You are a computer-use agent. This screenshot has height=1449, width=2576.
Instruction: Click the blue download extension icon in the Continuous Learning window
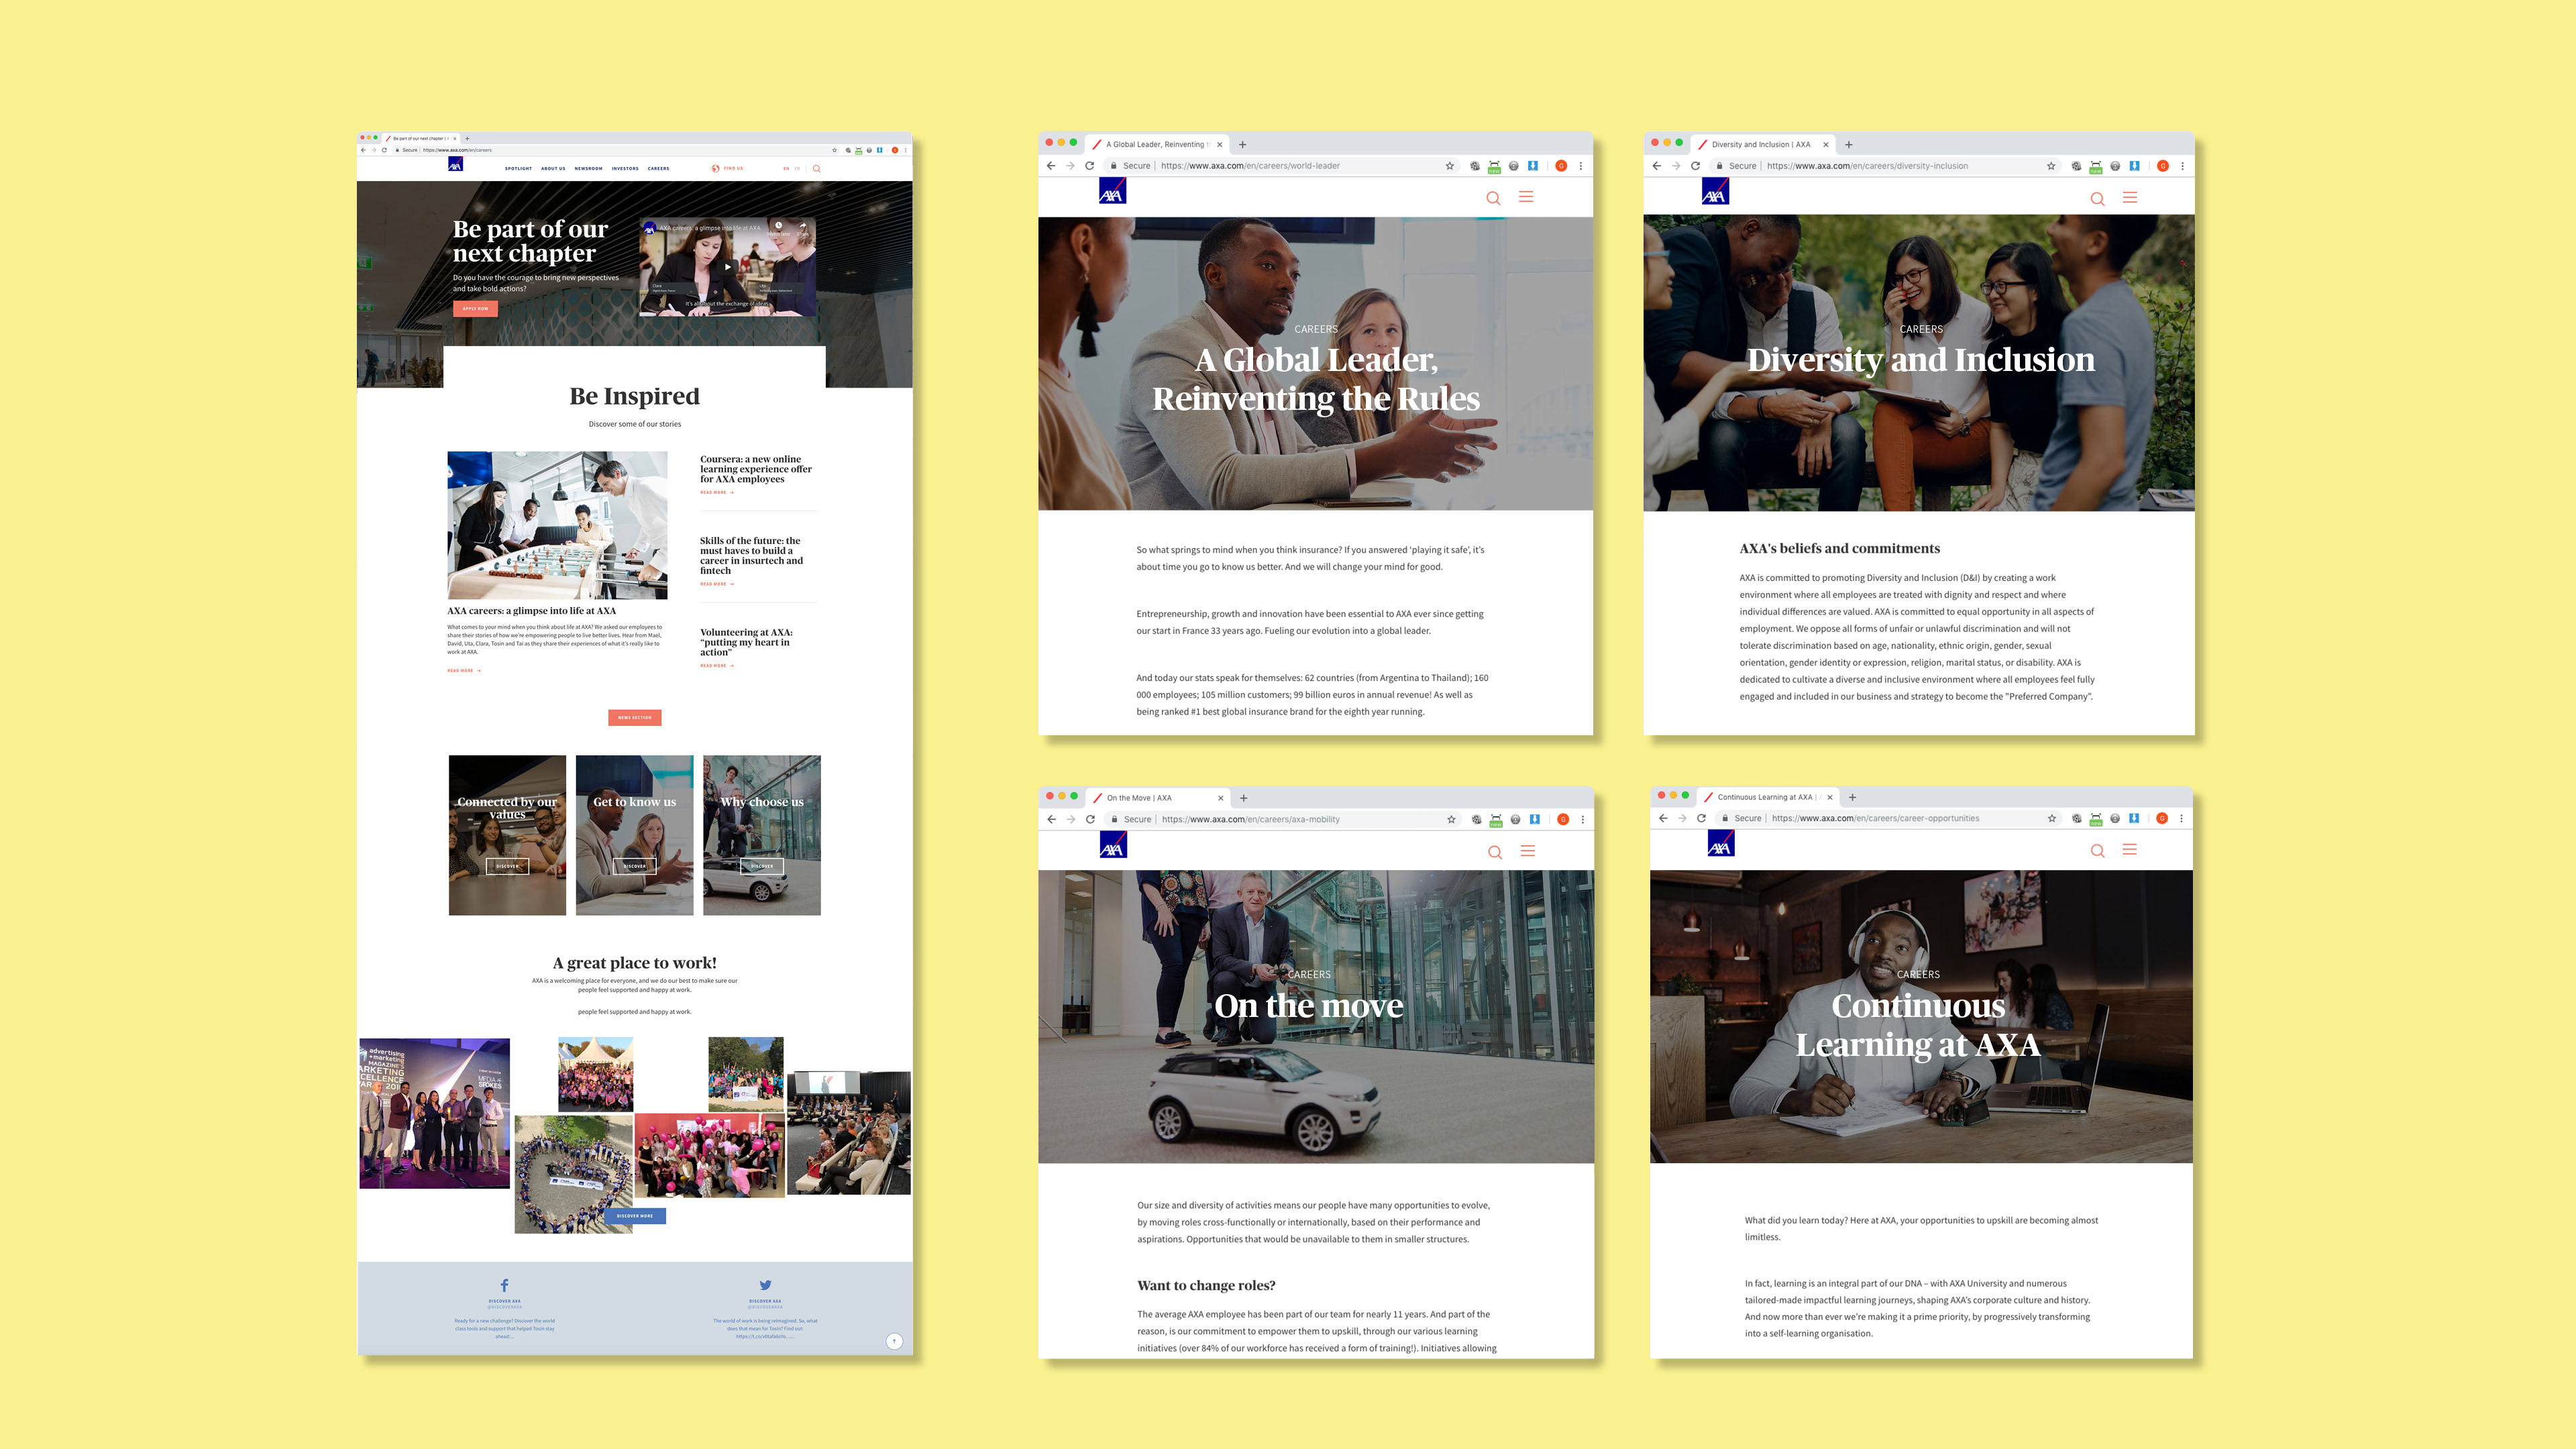(x=2134, y=818)
